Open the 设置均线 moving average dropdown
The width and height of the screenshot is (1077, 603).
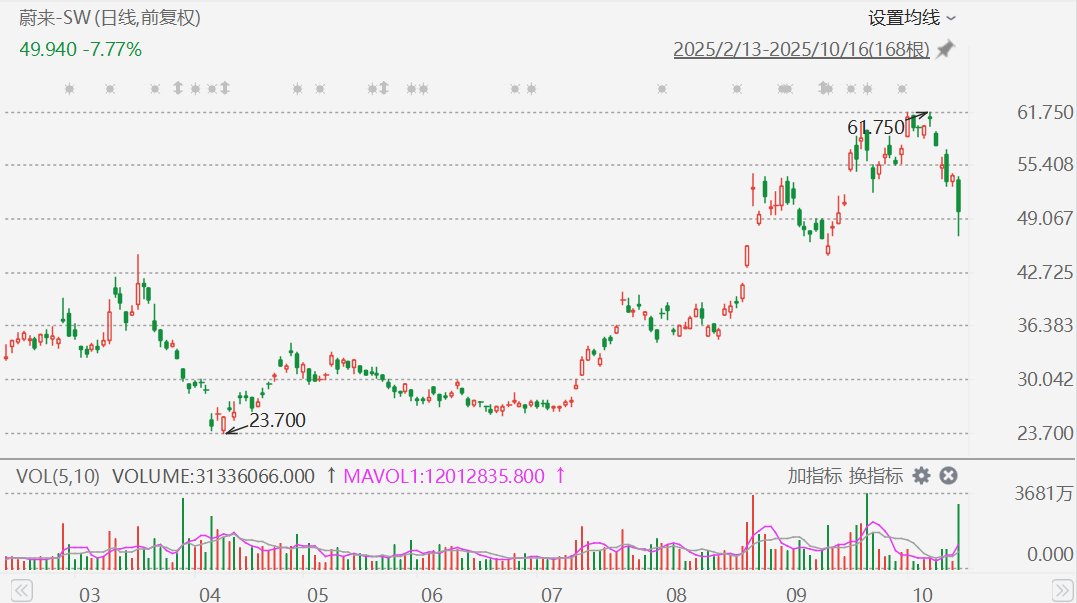coord(911,18)
